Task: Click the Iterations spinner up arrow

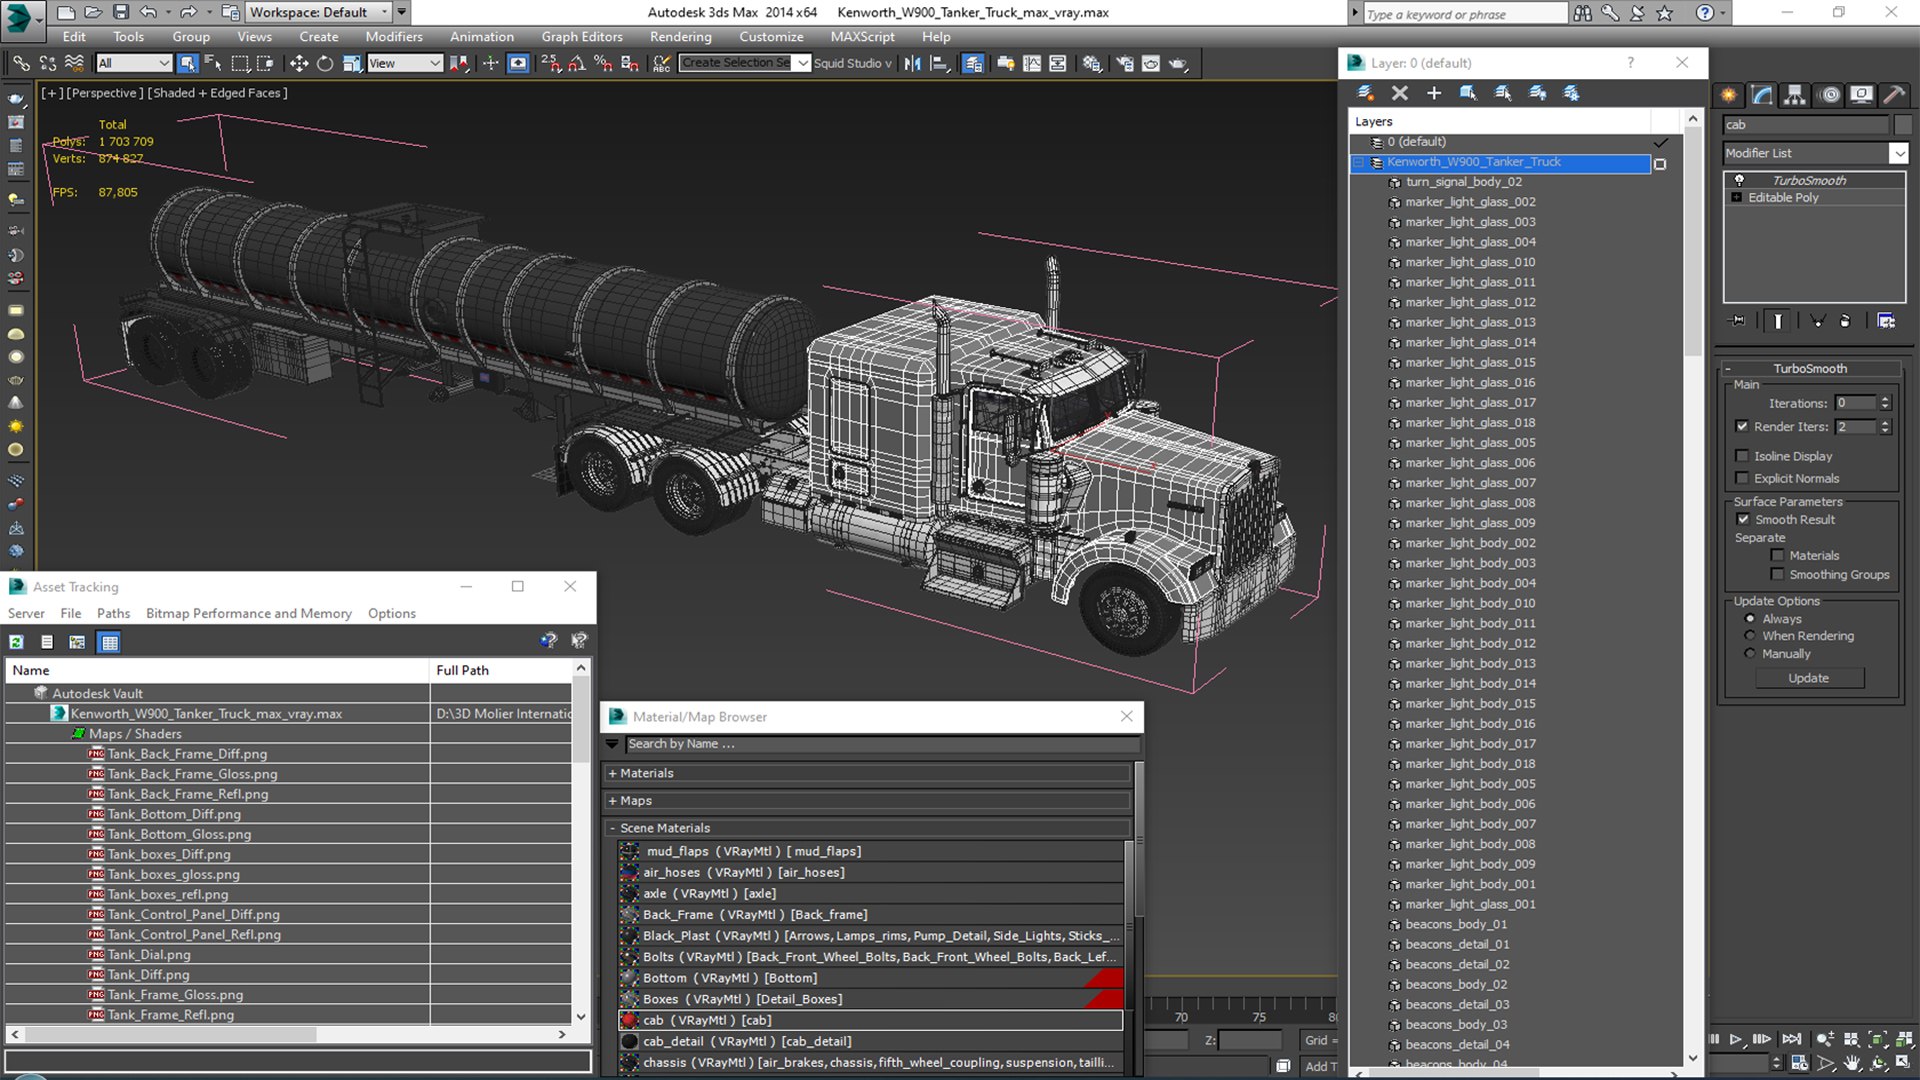Action: coord(1885,399)
